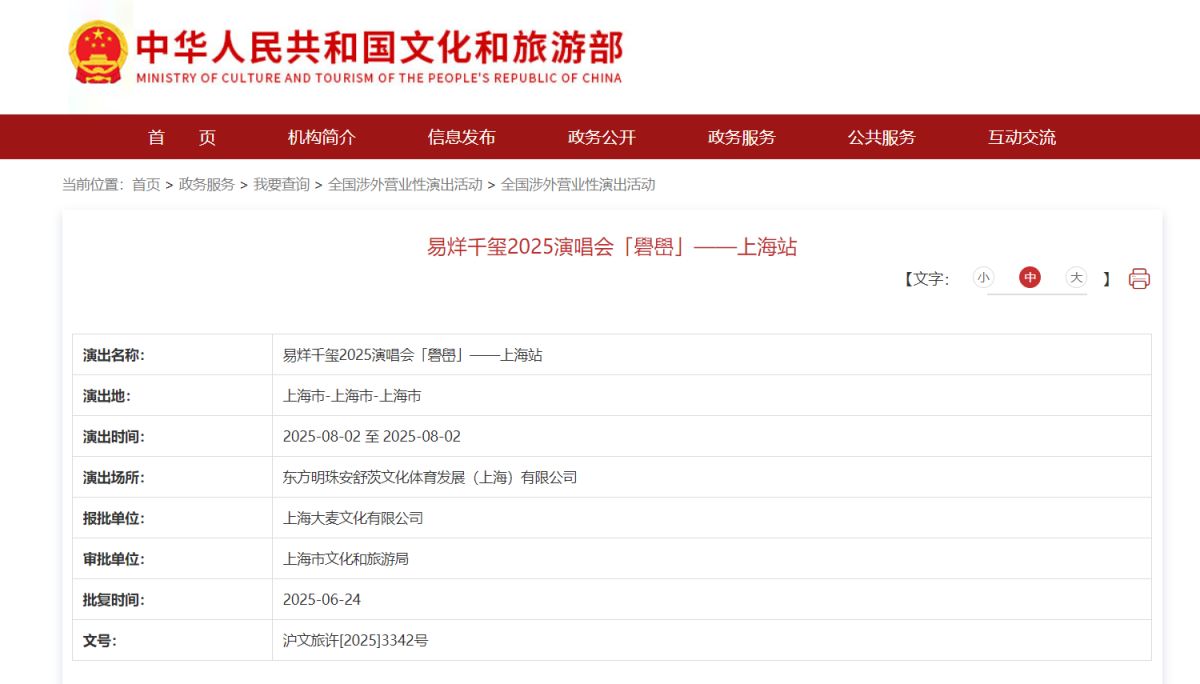
Task: Go to 信息发布 section
Action: pos(461,138)
